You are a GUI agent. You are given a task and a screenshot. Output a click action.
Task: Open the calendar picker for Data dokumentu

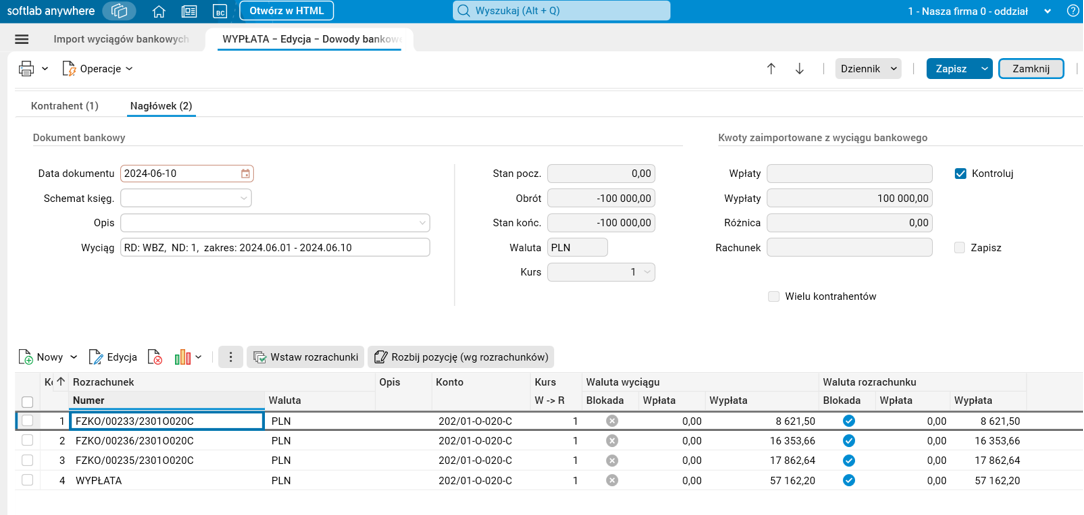(245, 174)
